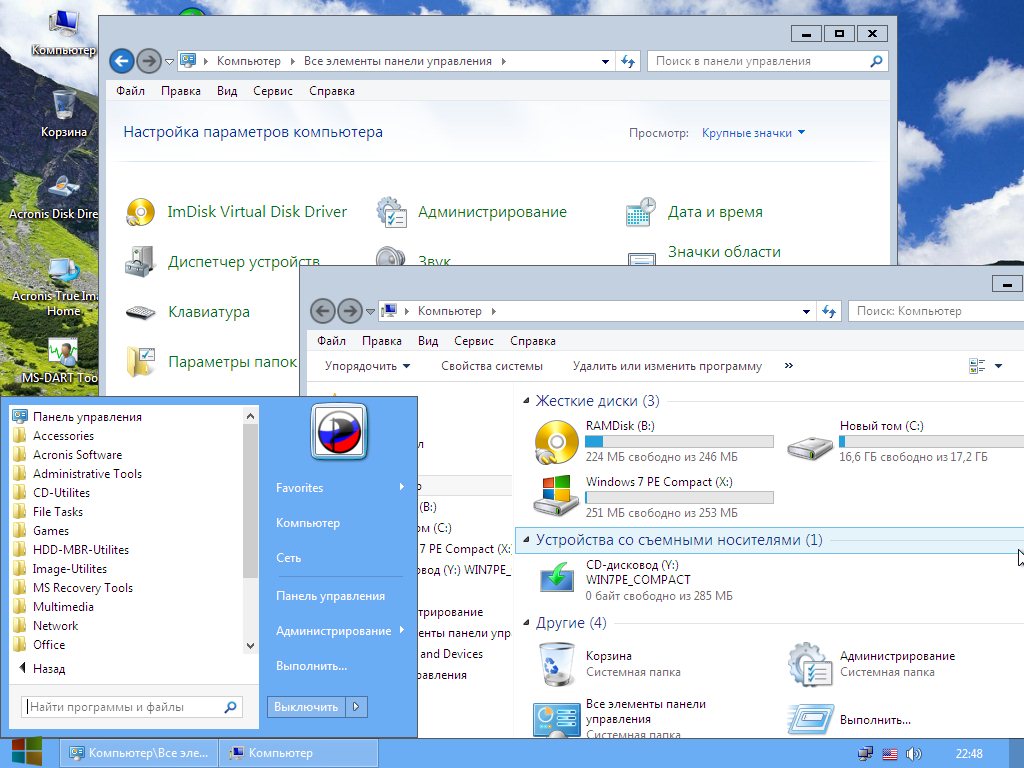
Task: Click the volume speaker icon in tray
Action: pos(913,753)
